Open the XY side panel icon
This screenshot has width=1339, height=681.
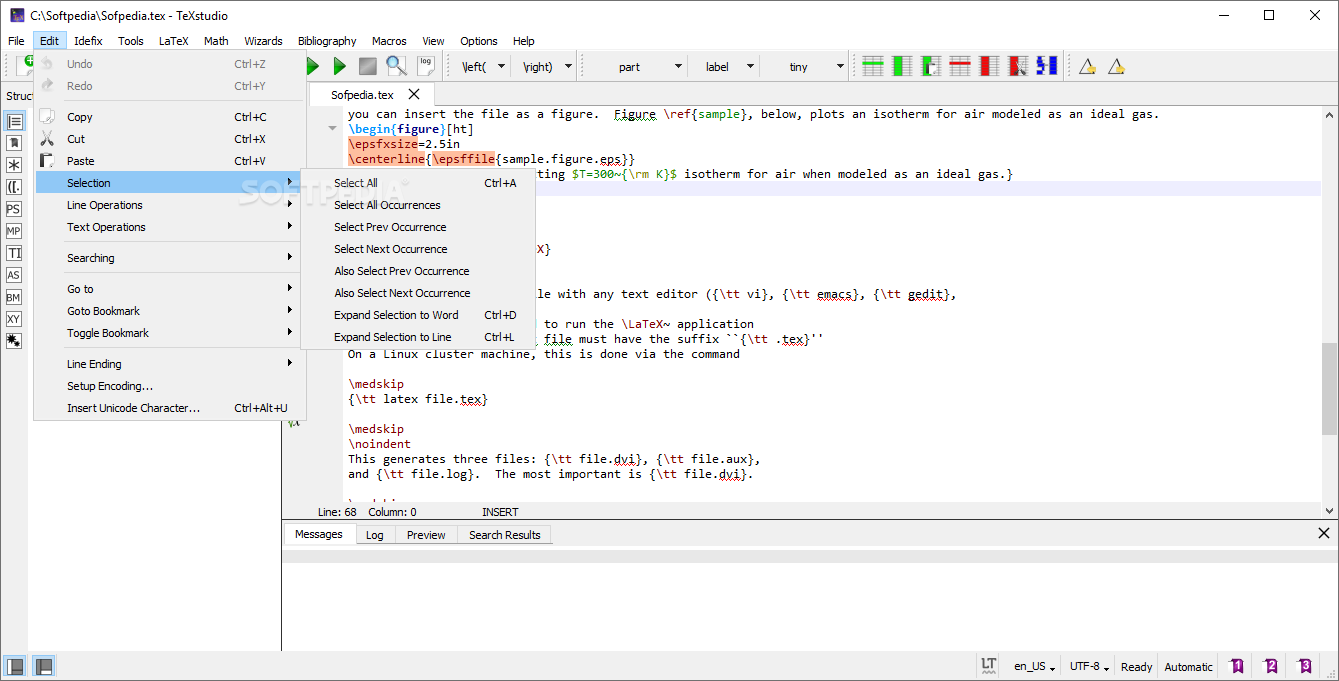14,319
